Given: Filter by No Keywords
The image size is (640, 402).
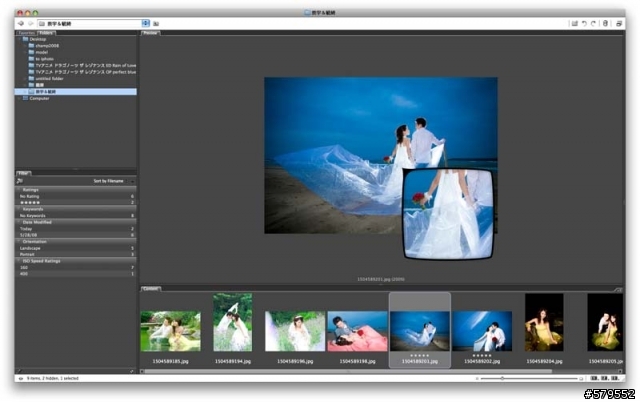Looking at the screenshot, I should pyautogui.click(x=76, y=215).
